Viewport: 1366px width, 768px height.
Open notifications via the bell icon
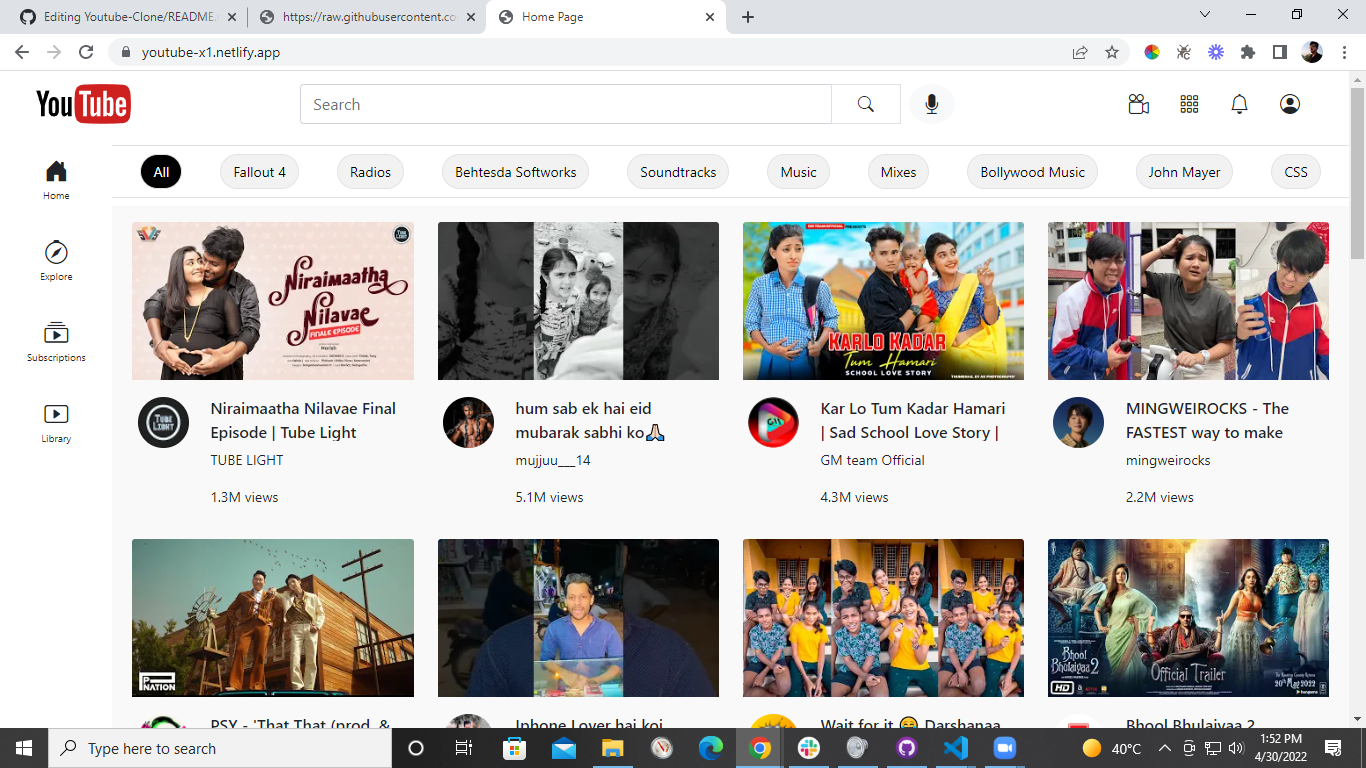click(x=1239, y=103)
